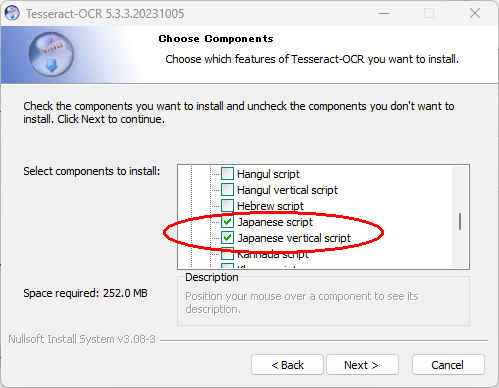The image size is (499, 388).
Task: Click the installer logo in header
Action: (x=51, y=55)
